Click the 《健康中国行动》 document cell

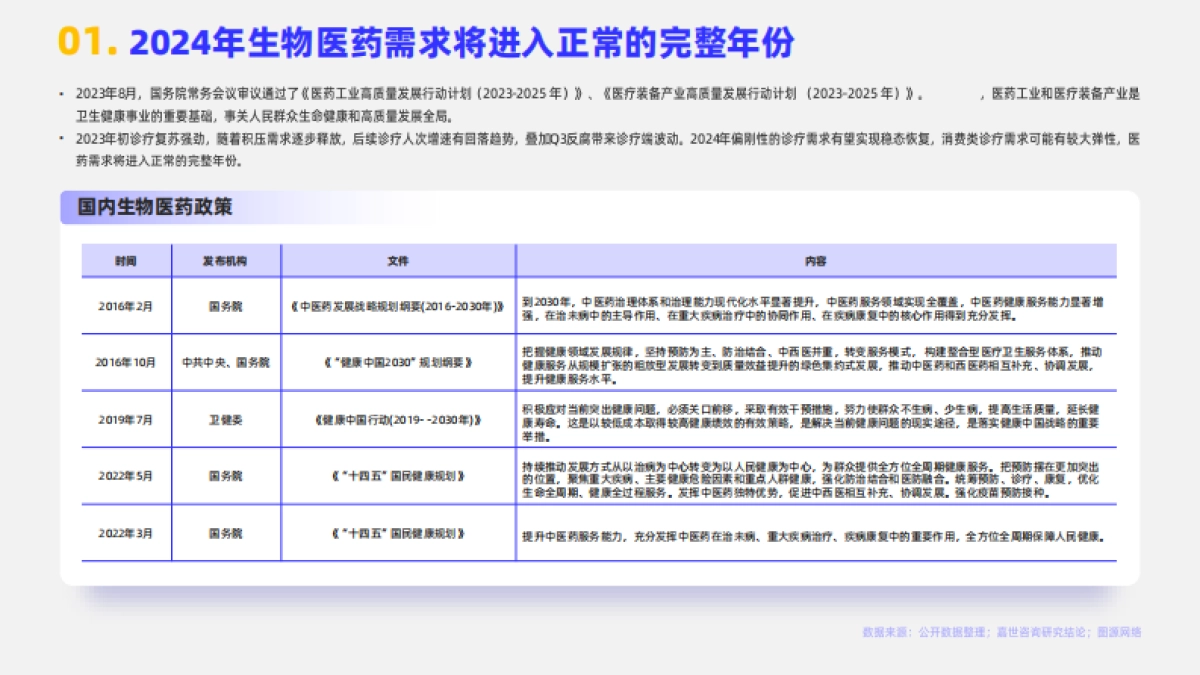pyautogui.click(x=398, y=420)
